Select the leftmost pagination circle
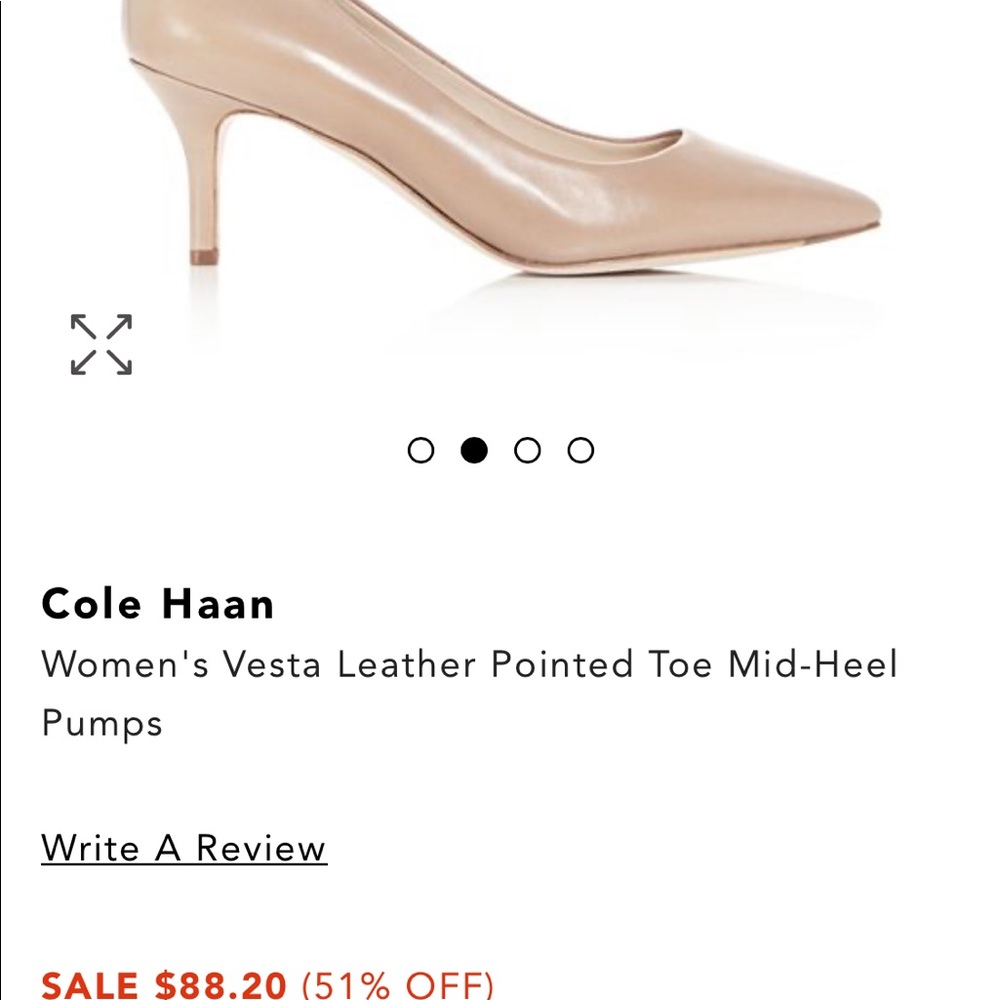This screenshot has height=1000, width=1000. (x=423, y=450)
